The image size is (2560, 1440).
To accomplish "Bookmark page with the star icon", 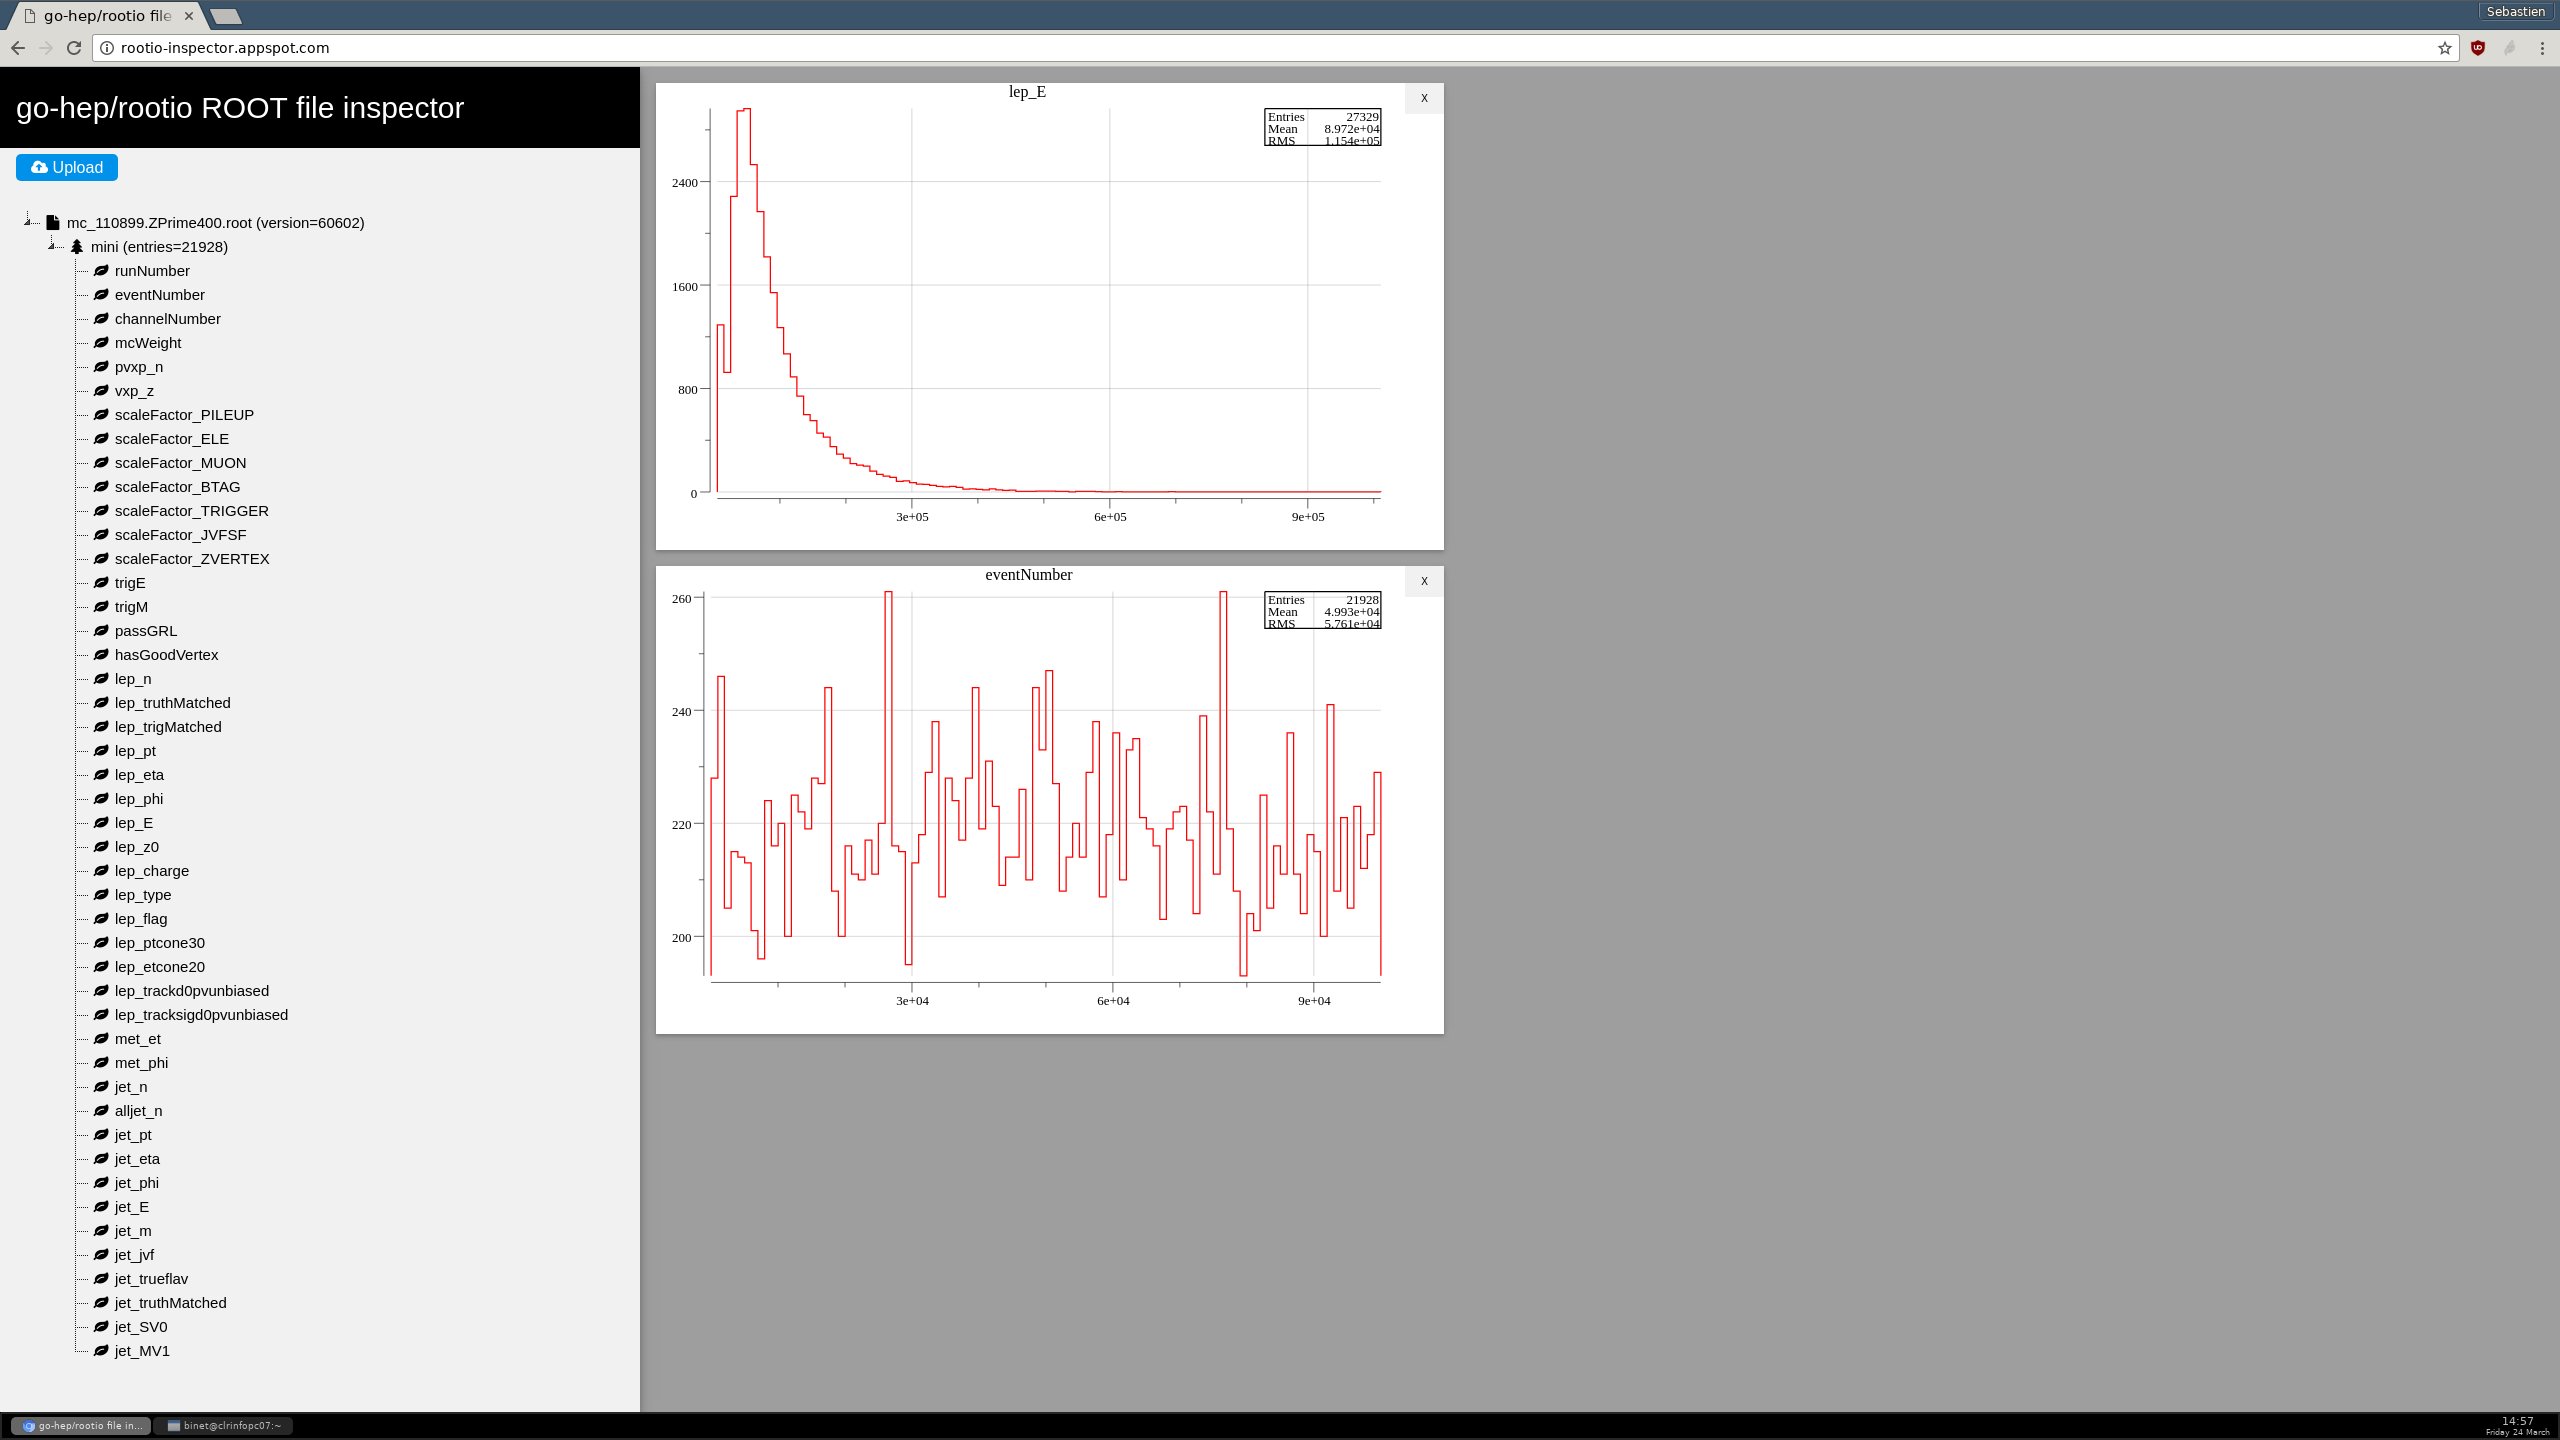I will click(2444, 48).
